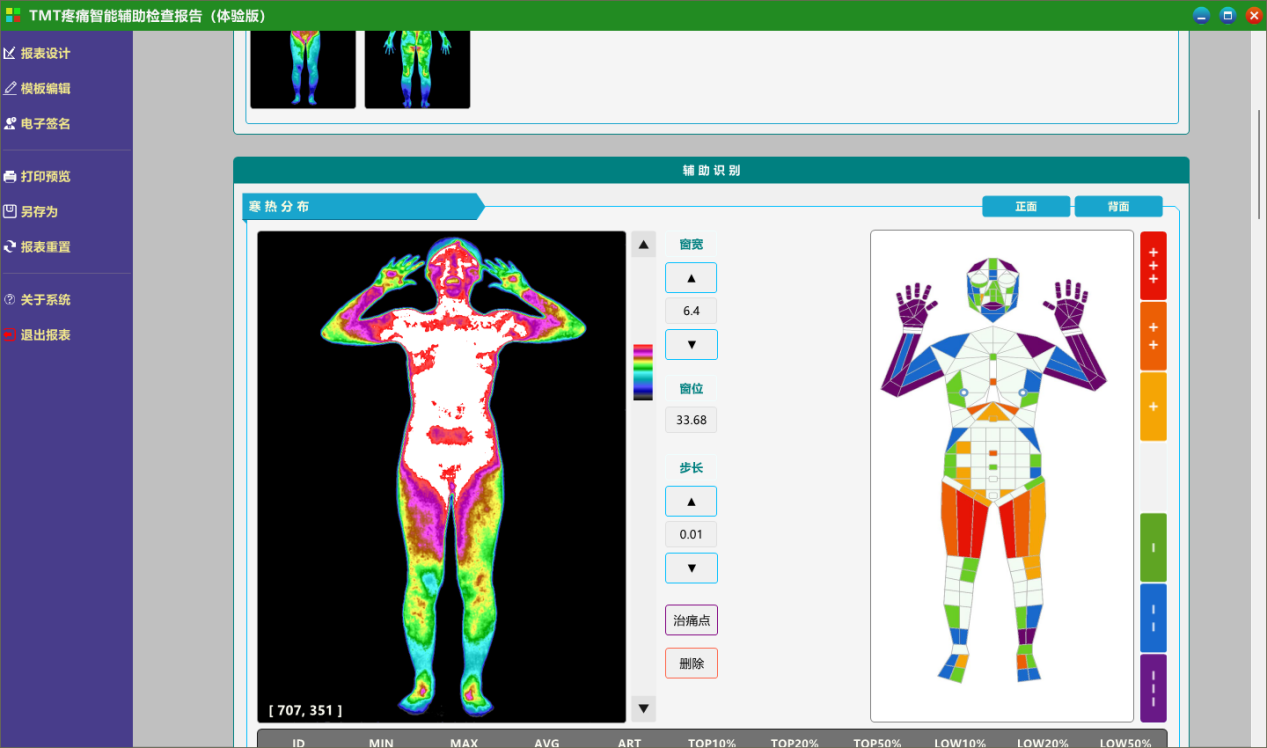This screenshot has height=748, width=1267.
Task: Decrease 窗宽 with down arrow
Action: point(691,344)
